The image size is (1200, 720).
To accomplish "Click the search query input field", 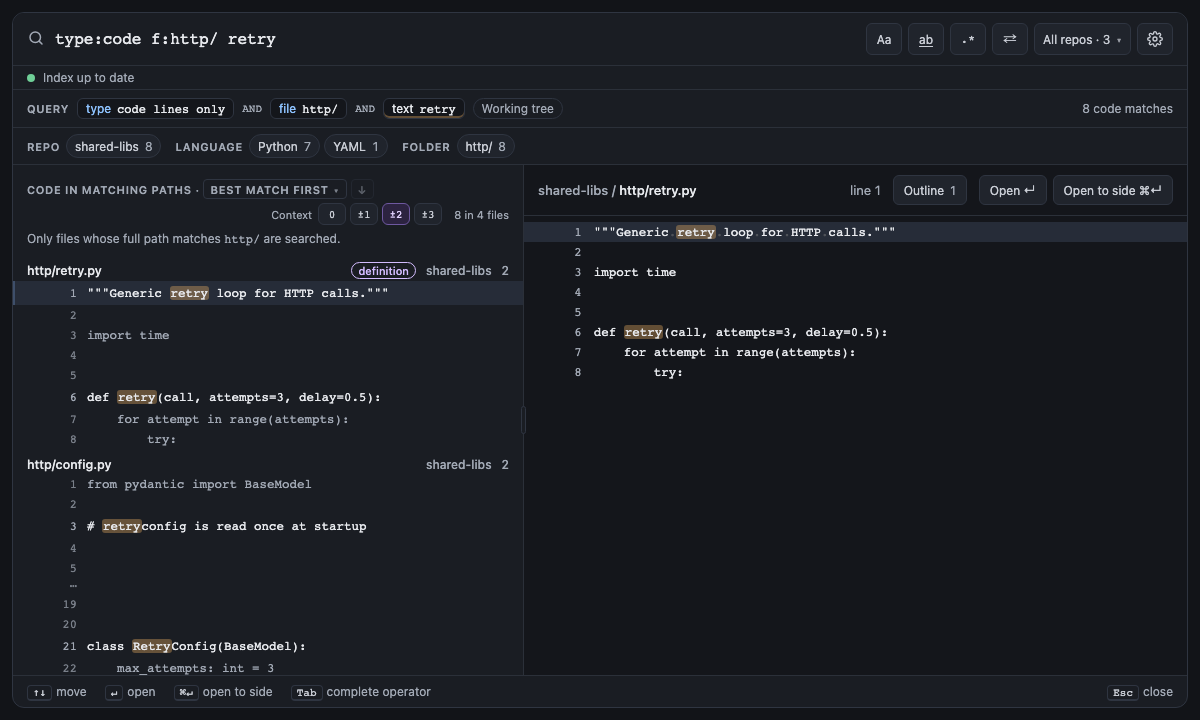I will tap(450, 39).
